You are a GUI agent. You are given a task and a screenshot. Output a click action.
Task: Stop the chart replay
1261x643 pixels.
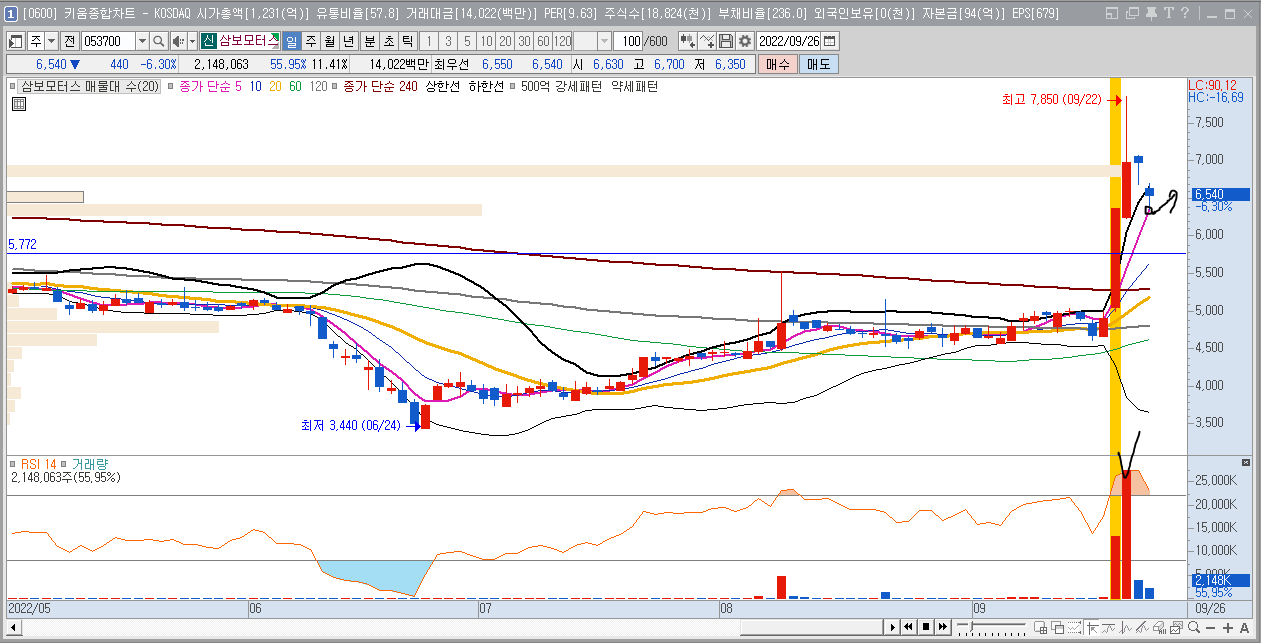pyautogui.click(x=926, y=628)
